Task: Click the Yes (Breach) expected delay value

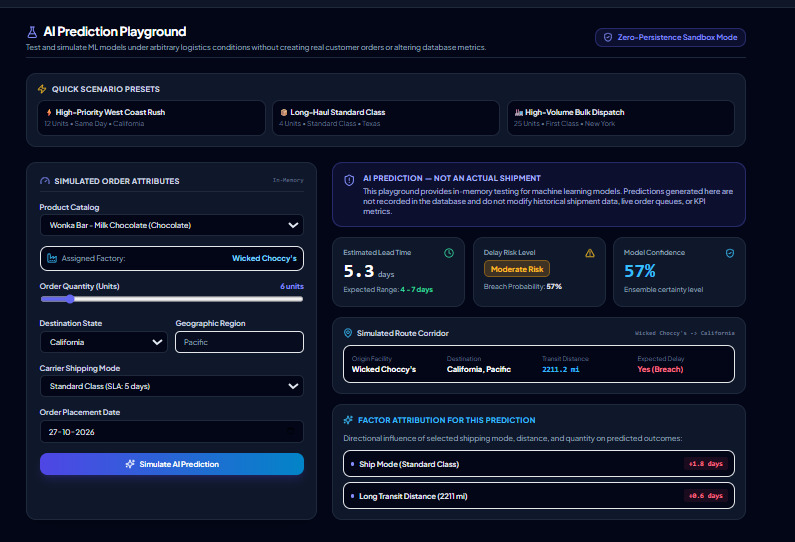Action: (x=660, y=369)
